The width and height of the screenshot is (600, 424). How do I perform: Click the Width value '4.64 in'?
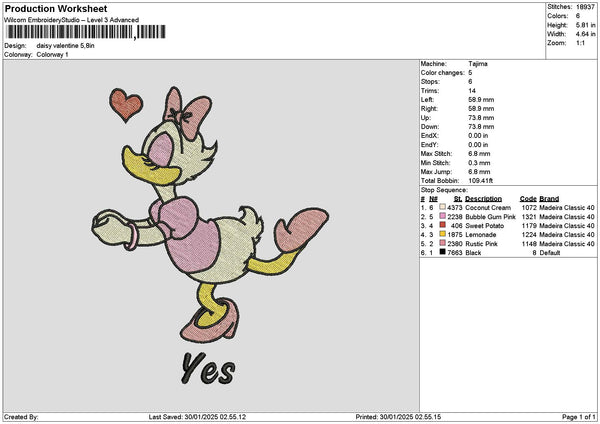click(585, 34)
